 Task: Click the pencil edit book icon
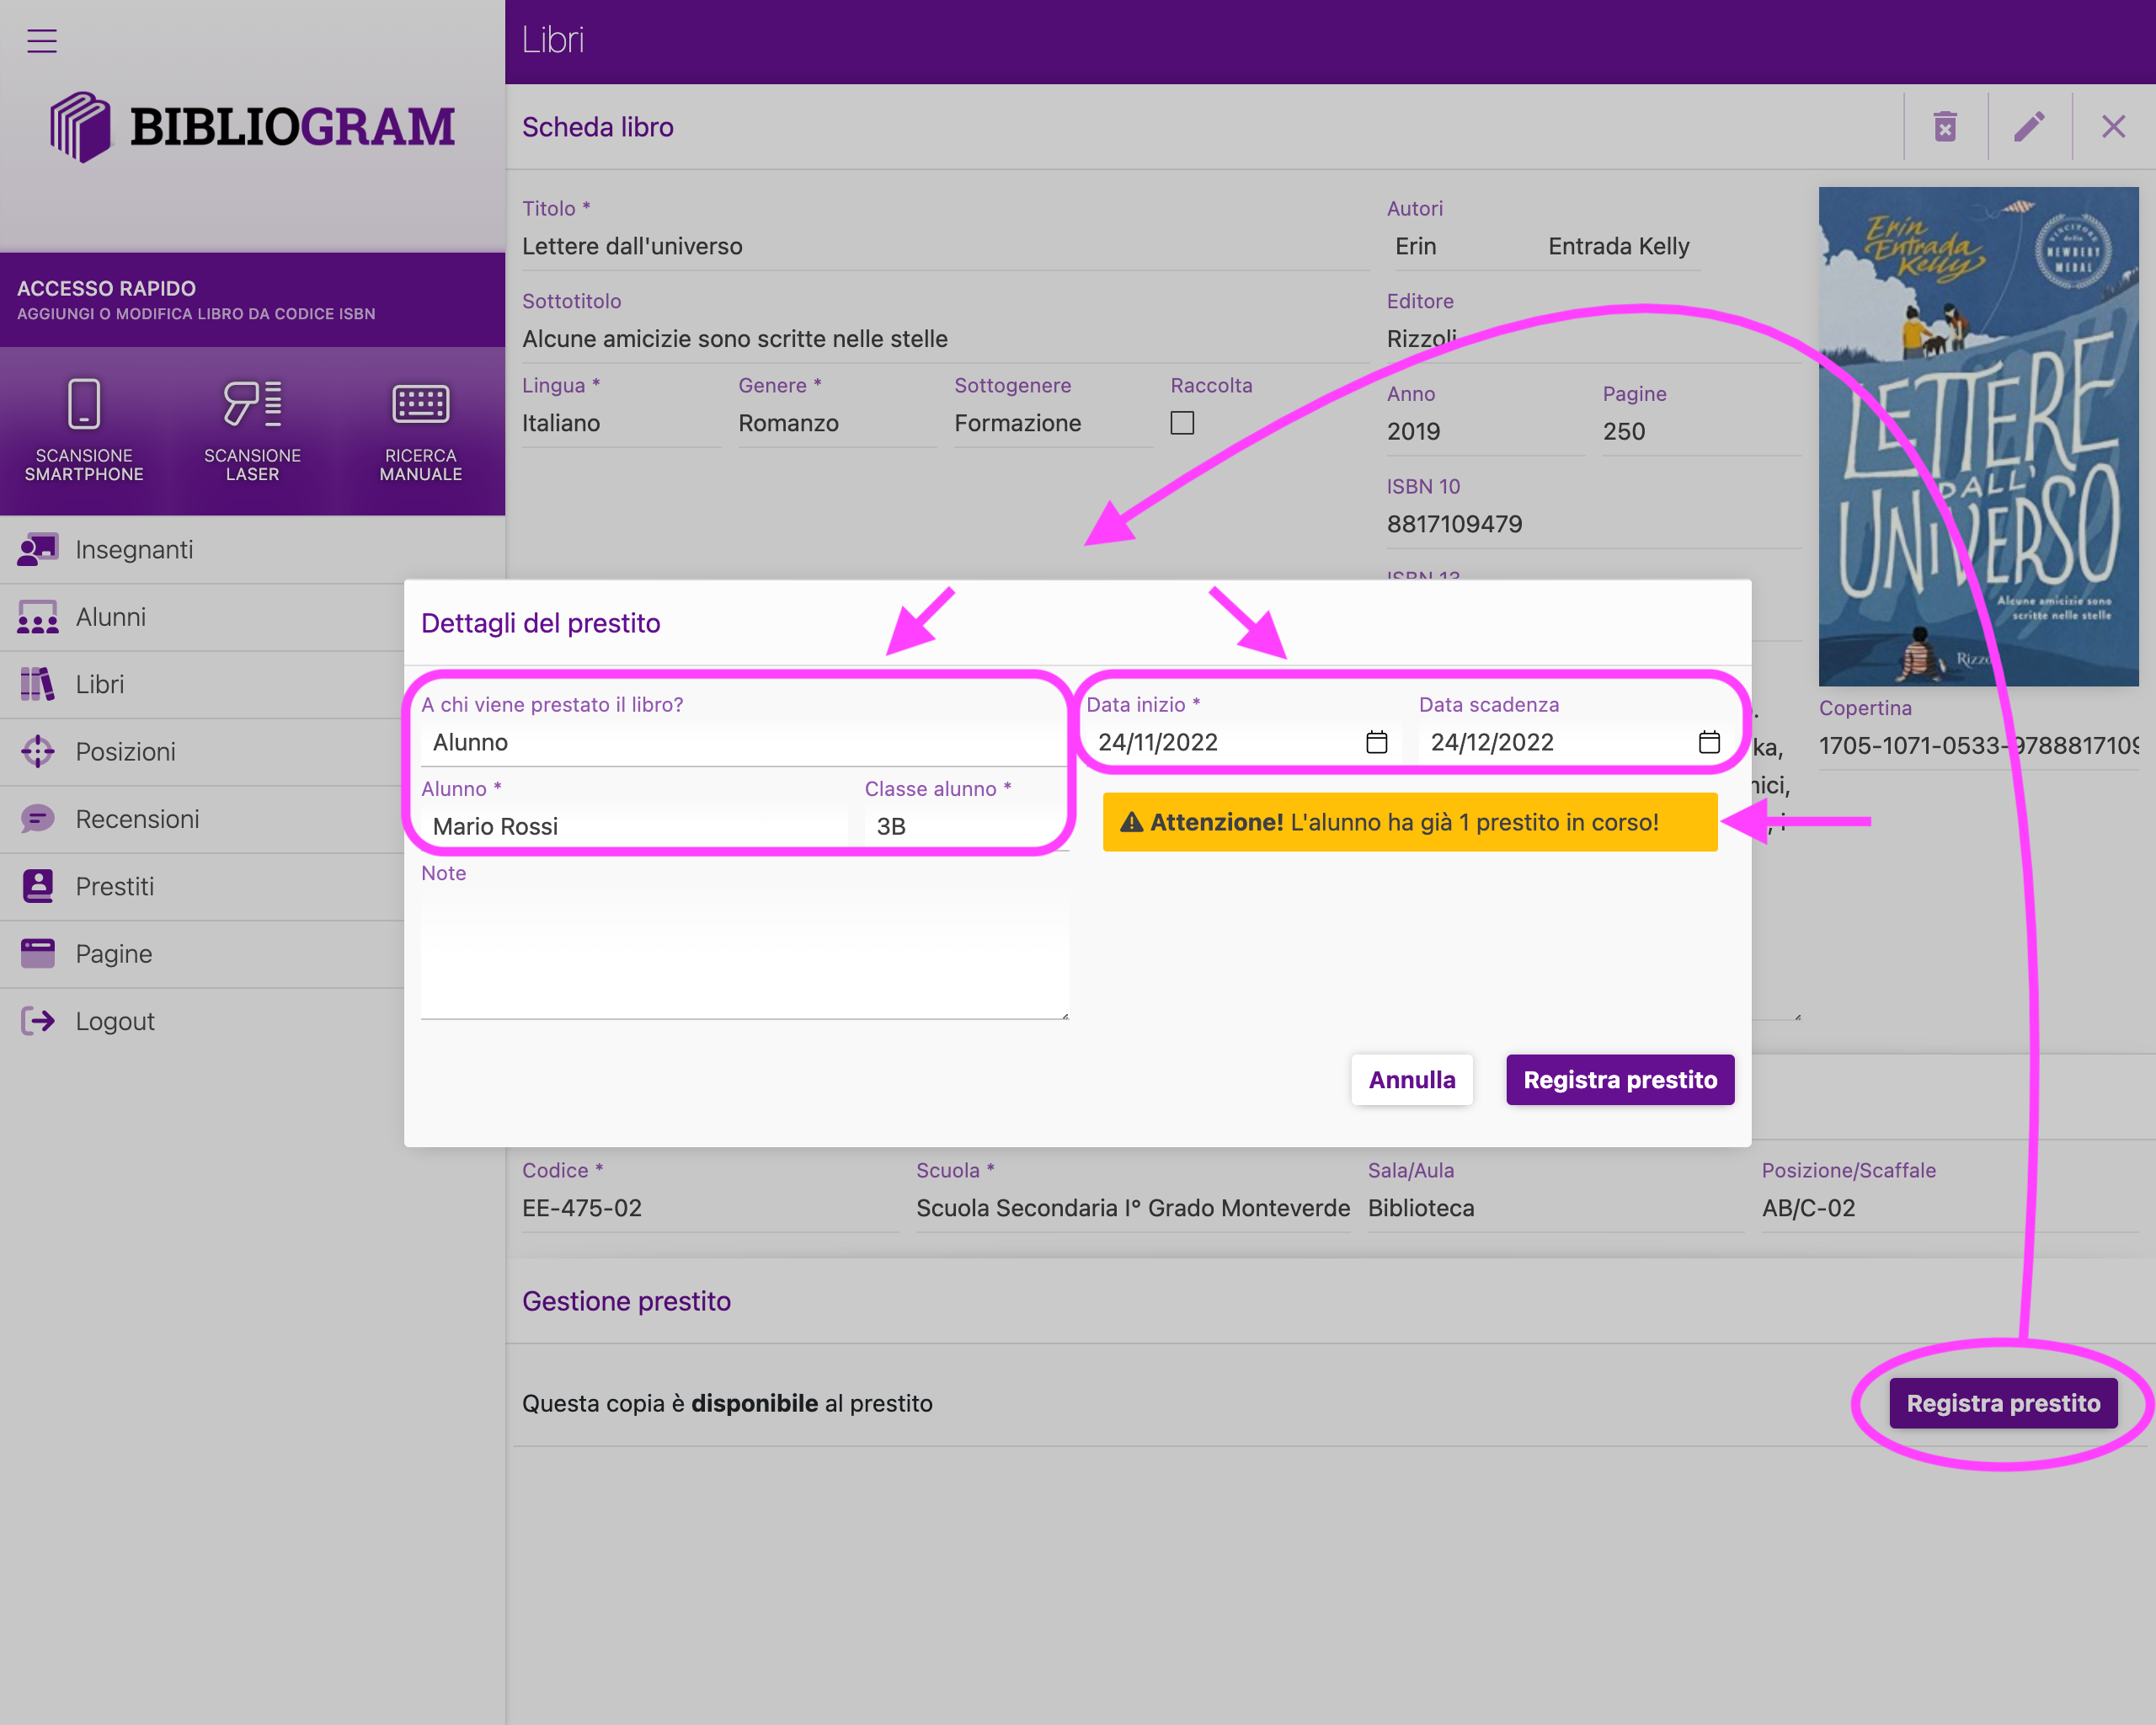pyautogui.click(x=2029, y=127)
